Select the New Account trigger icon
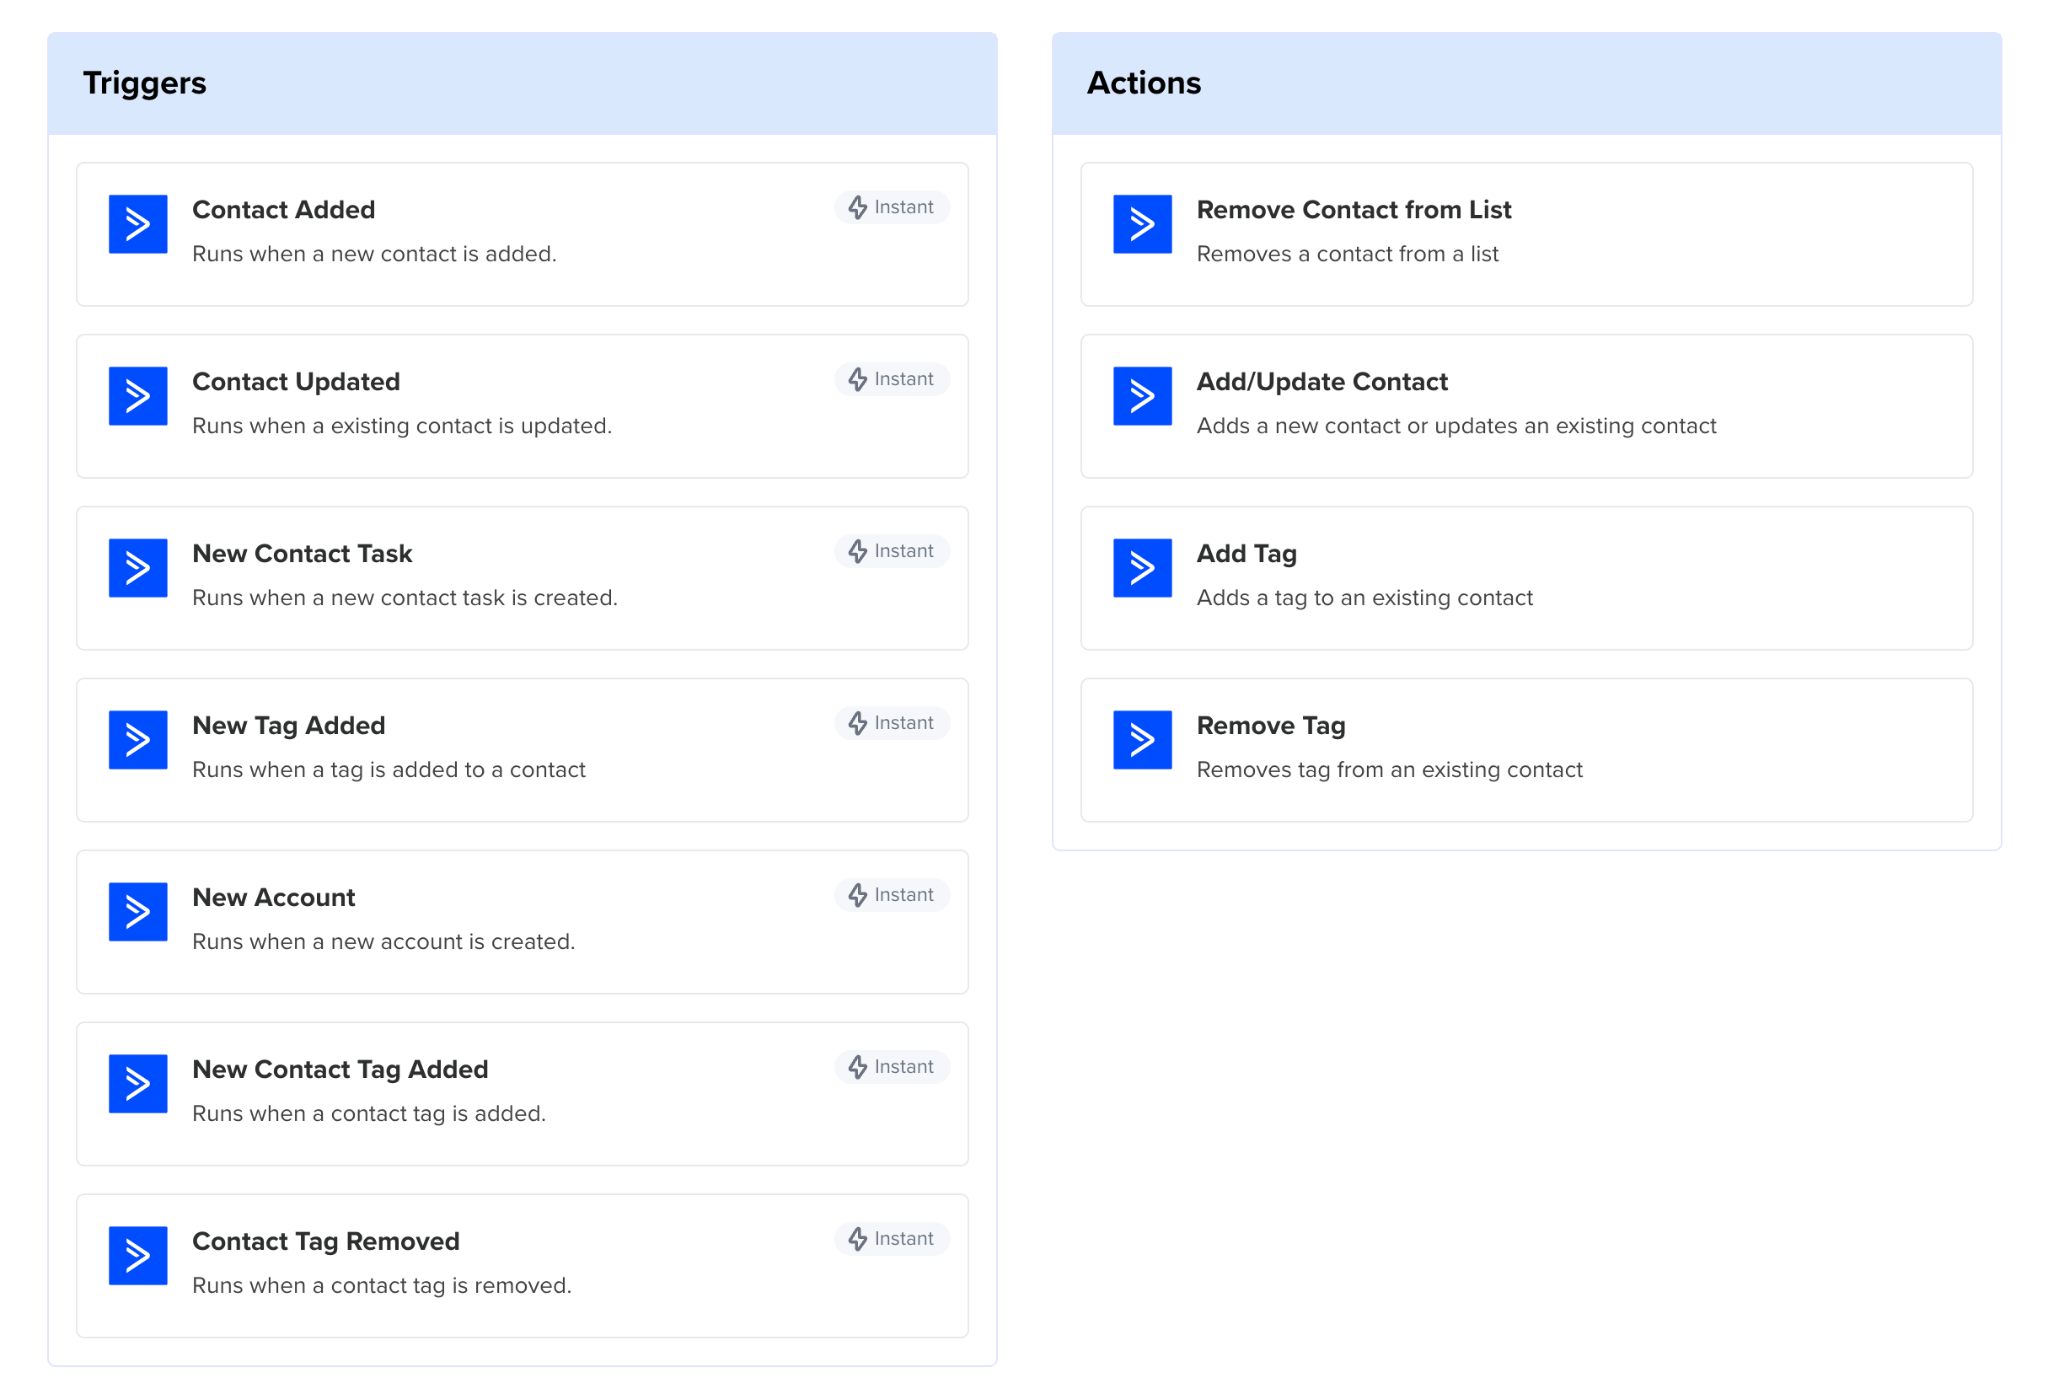This screenshot has height=1384, width=2048. point(137,912)
